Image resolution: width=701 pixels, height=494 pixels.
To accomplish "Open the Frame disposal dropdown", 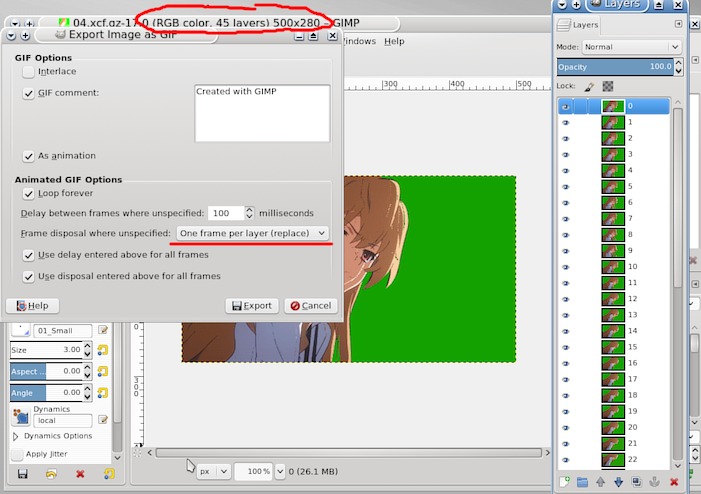I will tap(253, 233).
